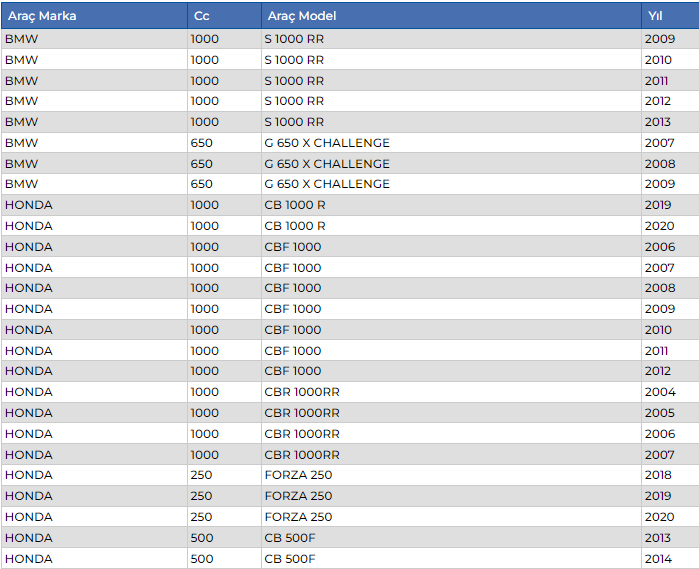The image size is (699, 569).
Task: Click CB 1000 R model for year 2019
Action: pyautogui.click(x=295, y=205)
